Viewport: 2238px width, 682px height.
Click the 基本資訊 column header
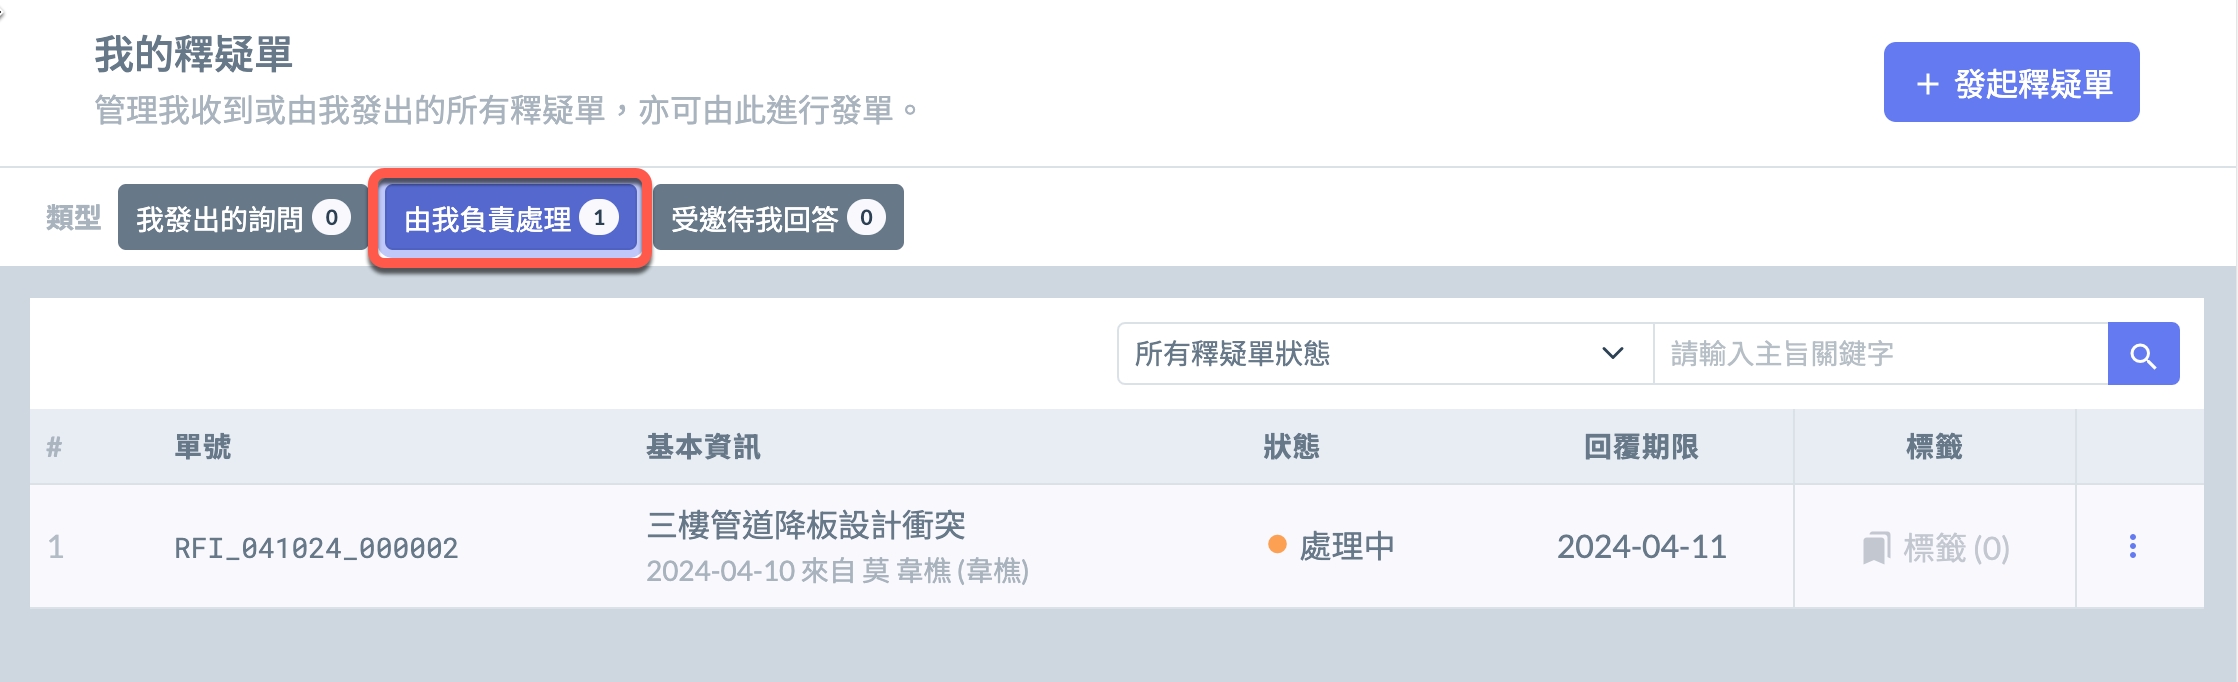[x=703, y=447]
